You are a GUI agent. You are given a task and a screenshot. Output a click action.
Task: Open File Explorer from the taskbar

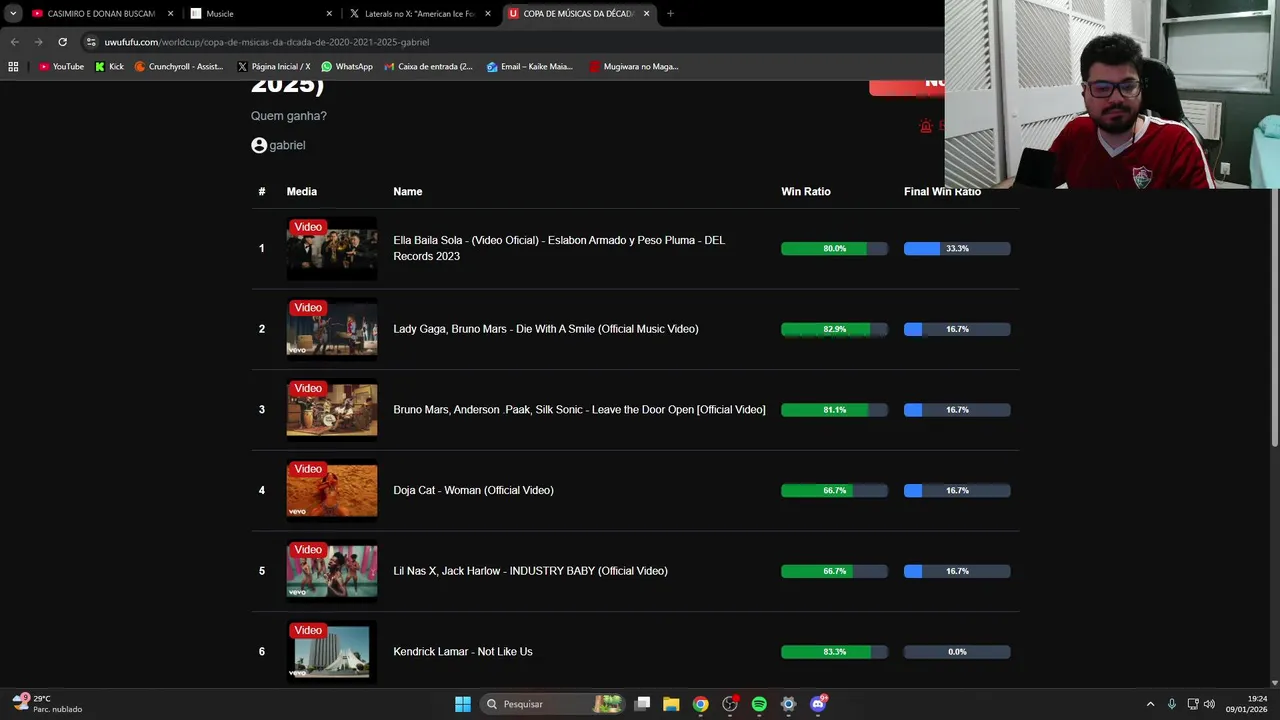pyautogui.click(x=671, y=704)
